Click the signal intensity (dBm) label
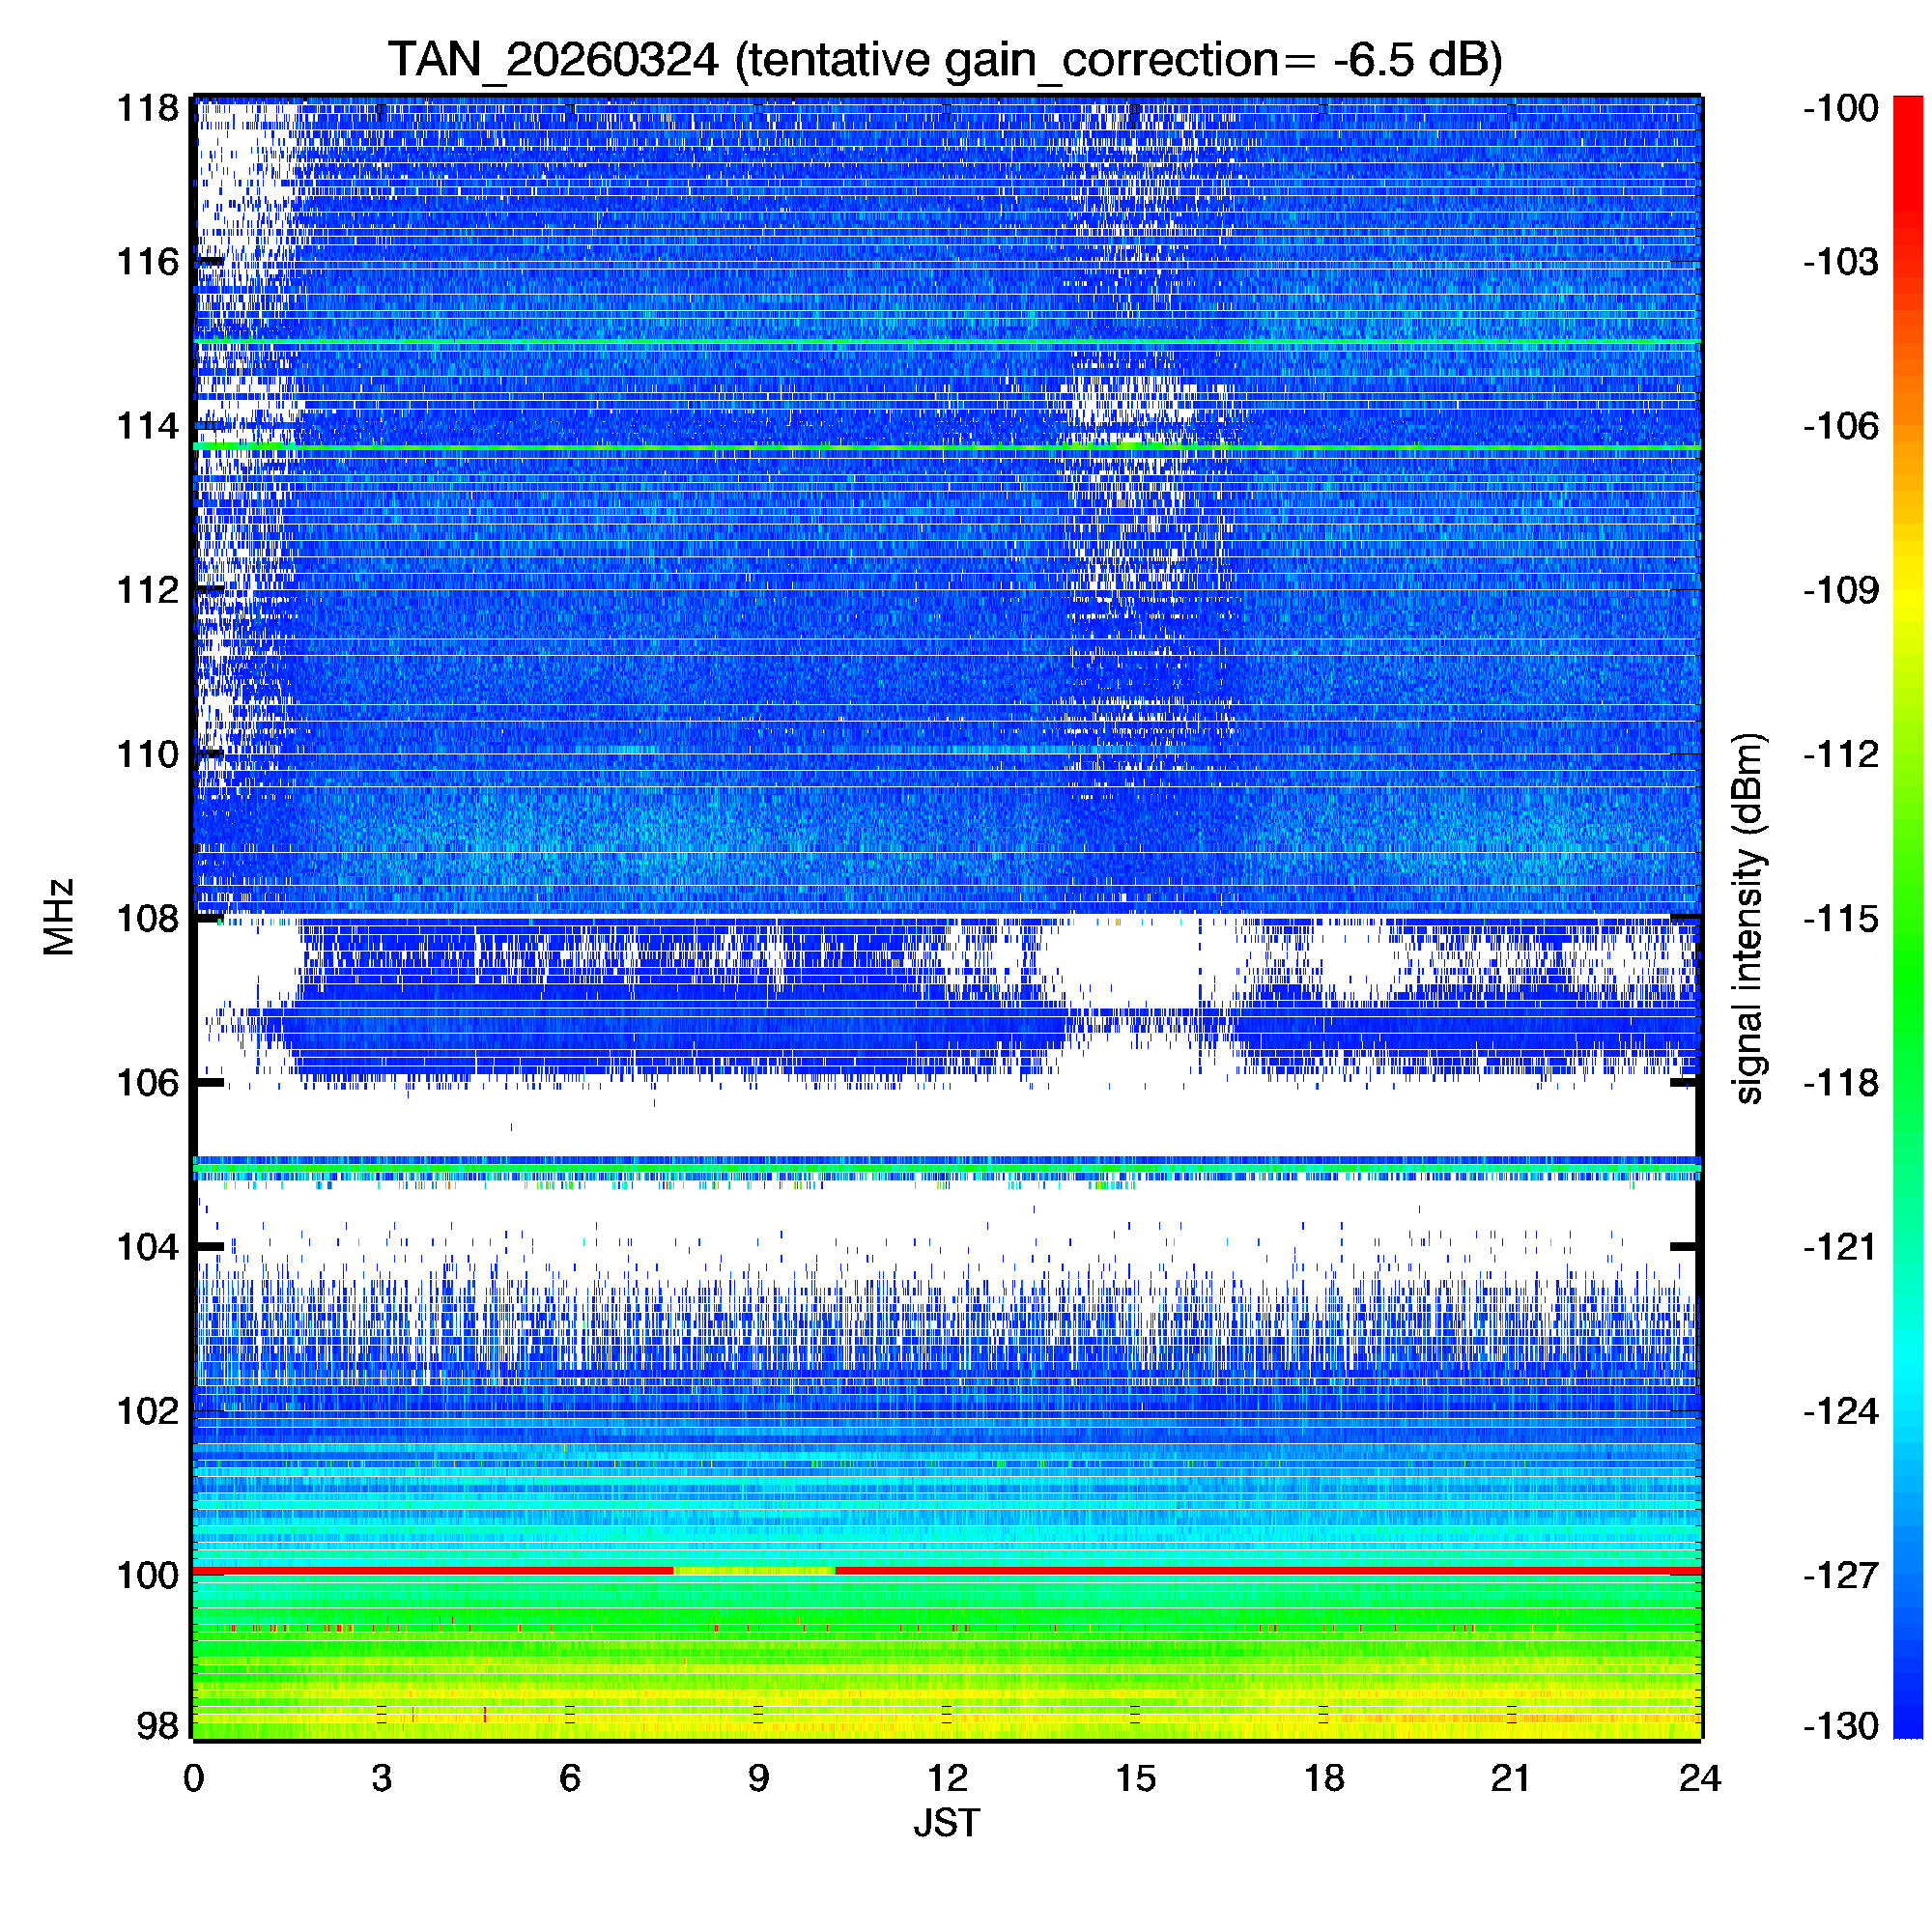This screenshot has width=1932, height=1932. pos(1748,917)
